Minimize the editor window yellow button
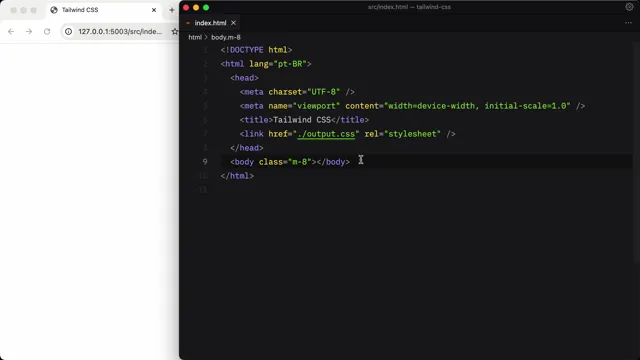This screenshot has height=360, width=640. pos(196,7)
